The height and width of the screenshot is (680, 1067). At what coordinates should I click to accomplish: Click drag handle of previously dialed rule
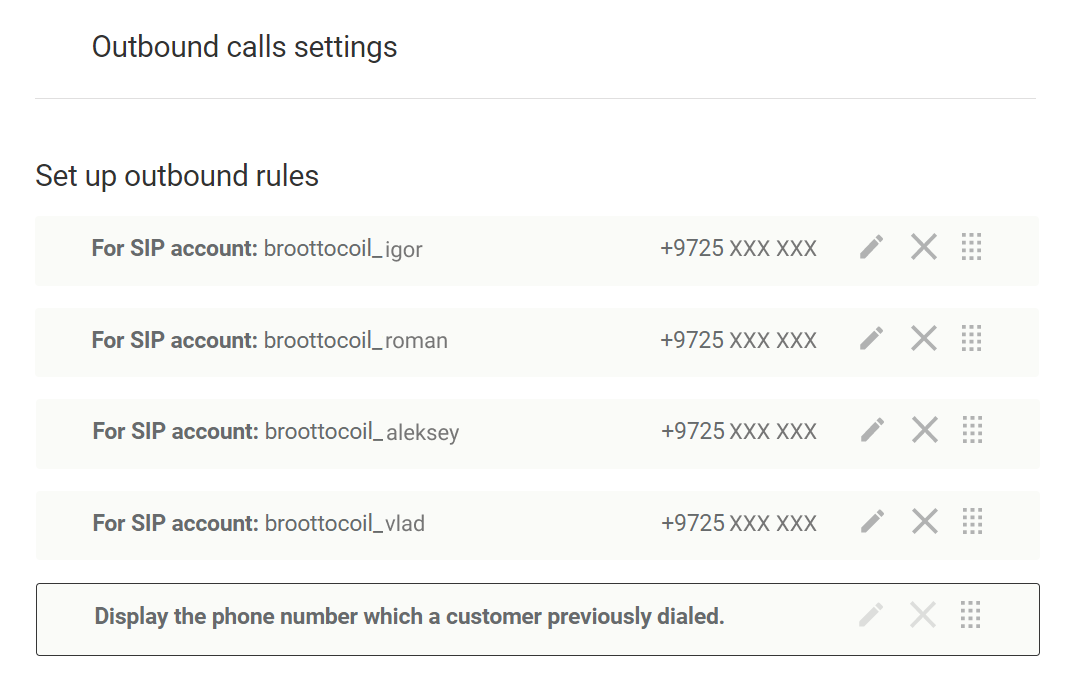click(x=971, y=615)
